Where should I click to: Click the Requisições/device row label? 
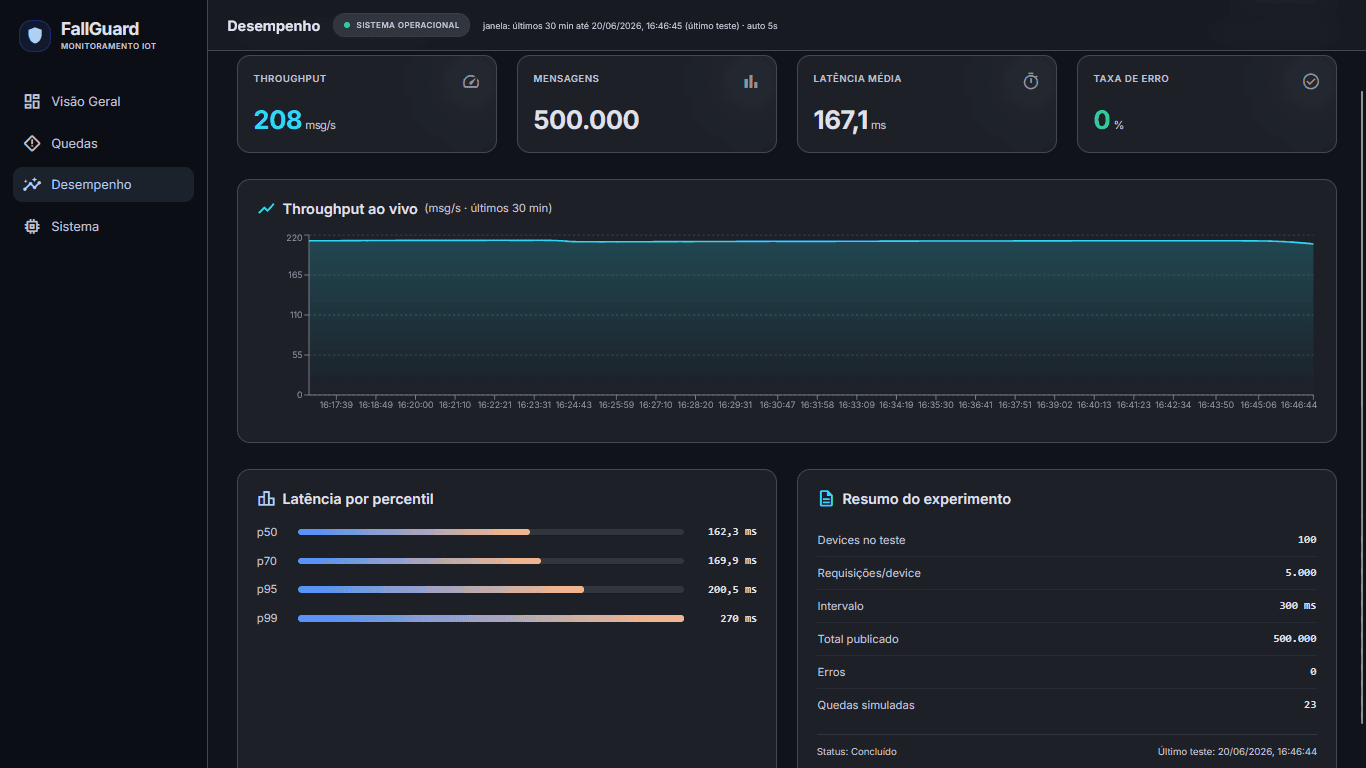869,573
